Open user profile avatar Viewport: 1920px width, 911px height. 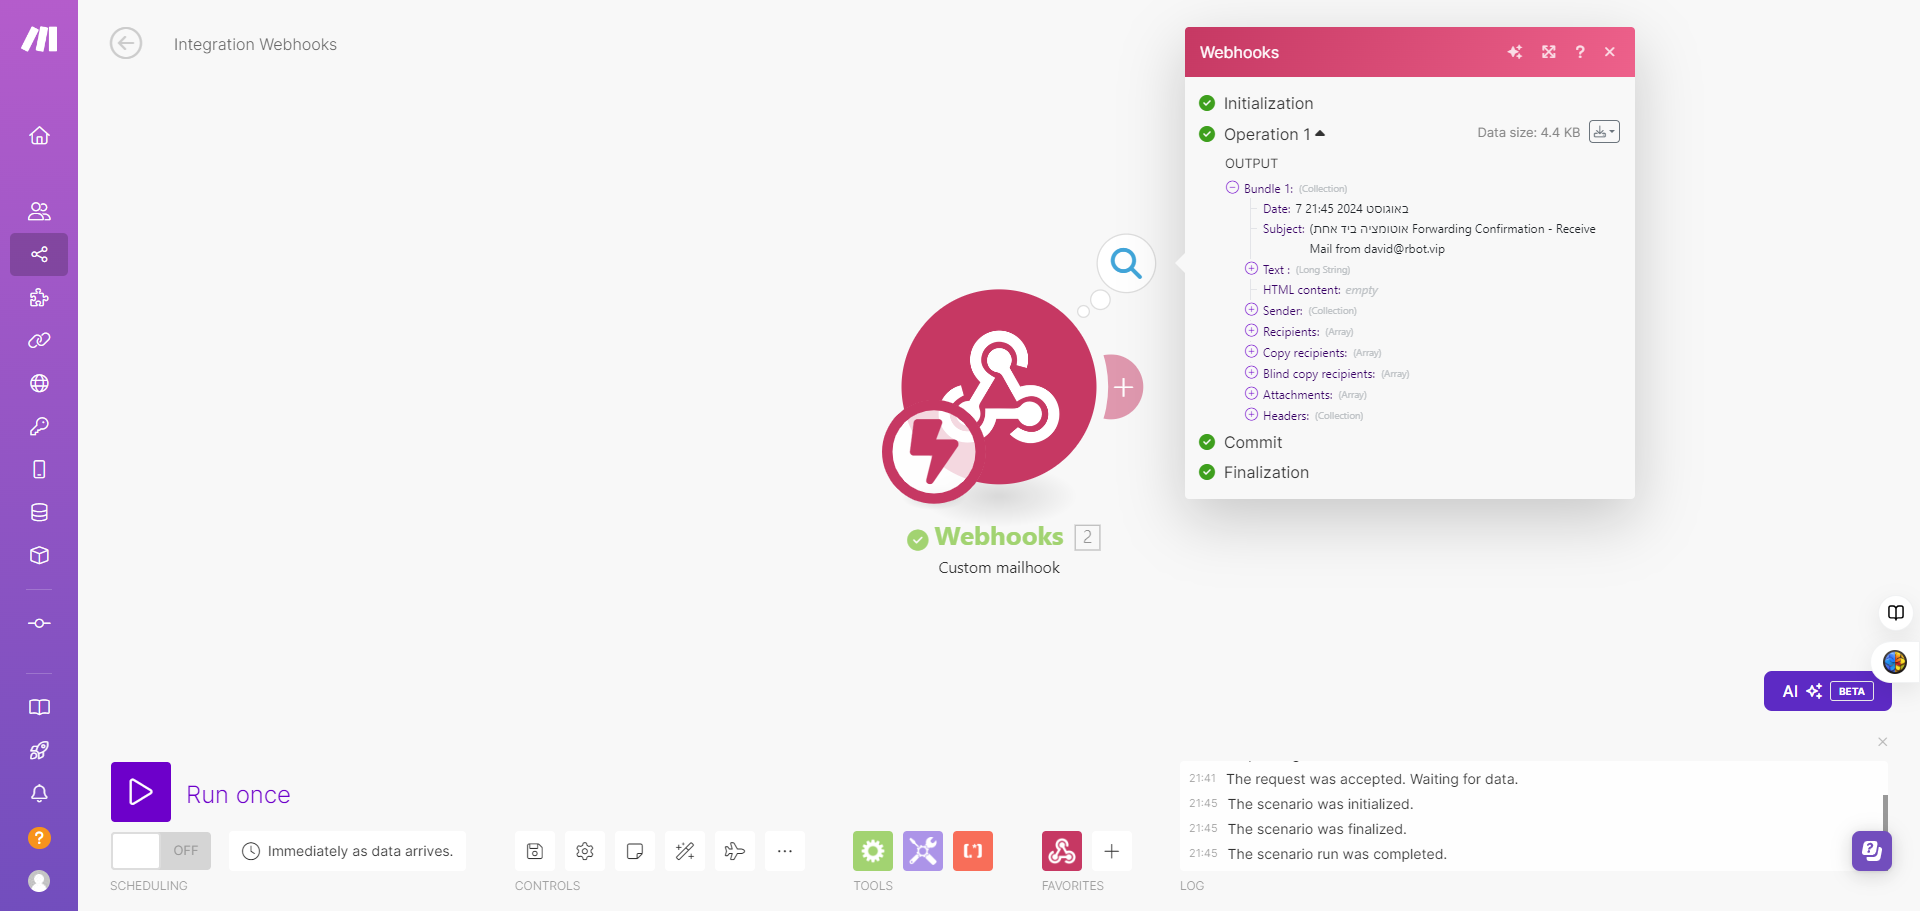[39, 880]
